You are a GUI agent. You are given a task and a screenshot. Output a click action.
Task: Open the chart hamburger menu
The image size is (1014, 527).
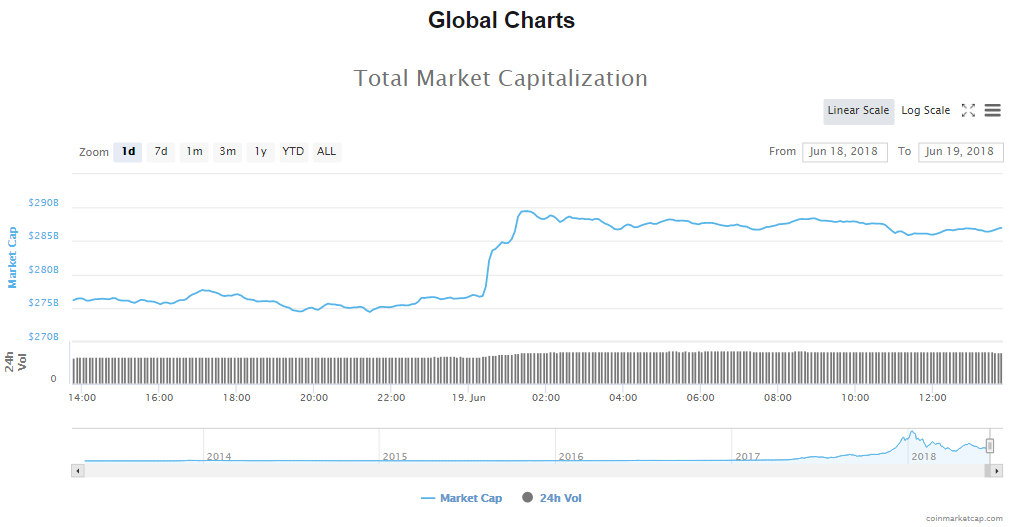pyautogui.click(x=993, y=111)
